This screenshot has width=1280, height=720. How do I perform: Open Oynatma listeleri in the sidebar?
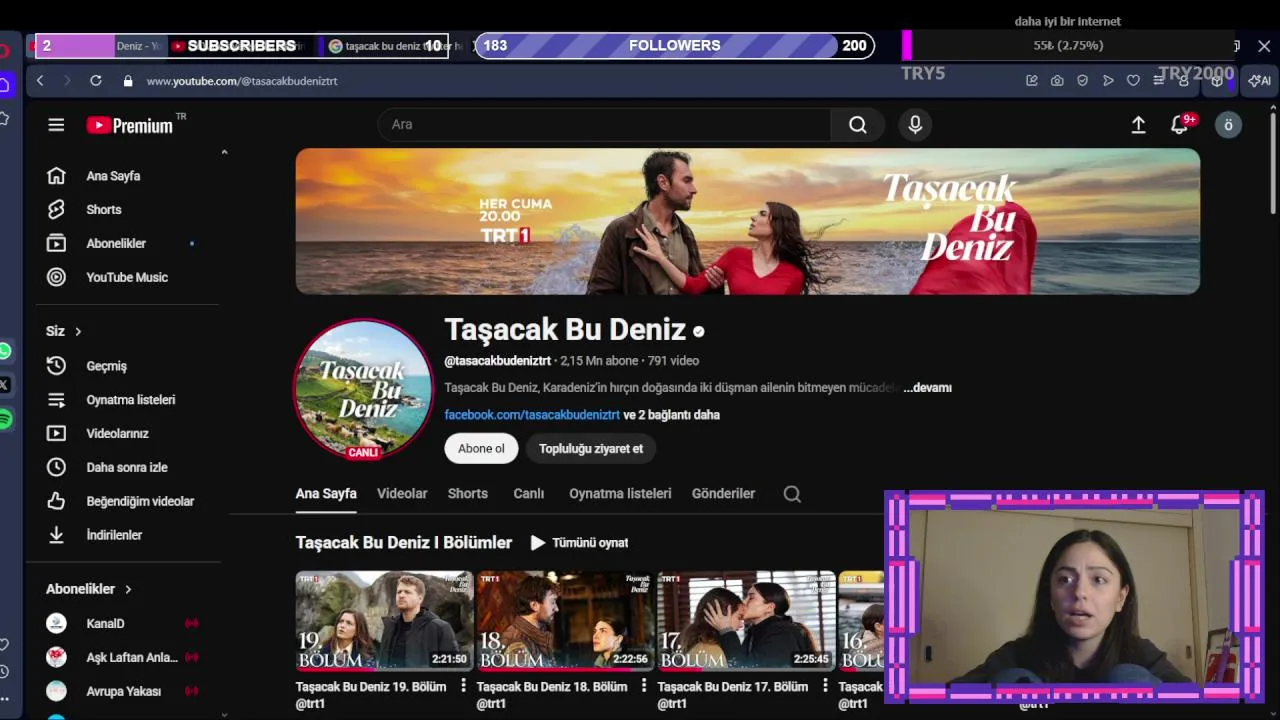pos(128,400)
